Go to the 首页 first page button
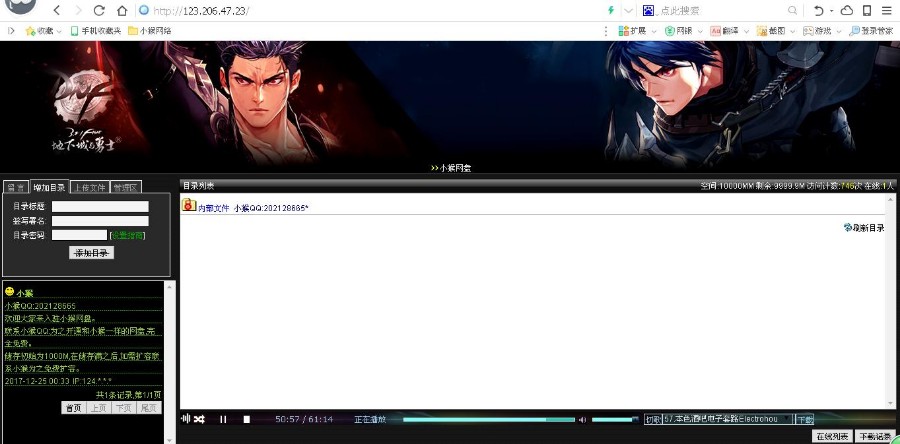 coord(73,408)
